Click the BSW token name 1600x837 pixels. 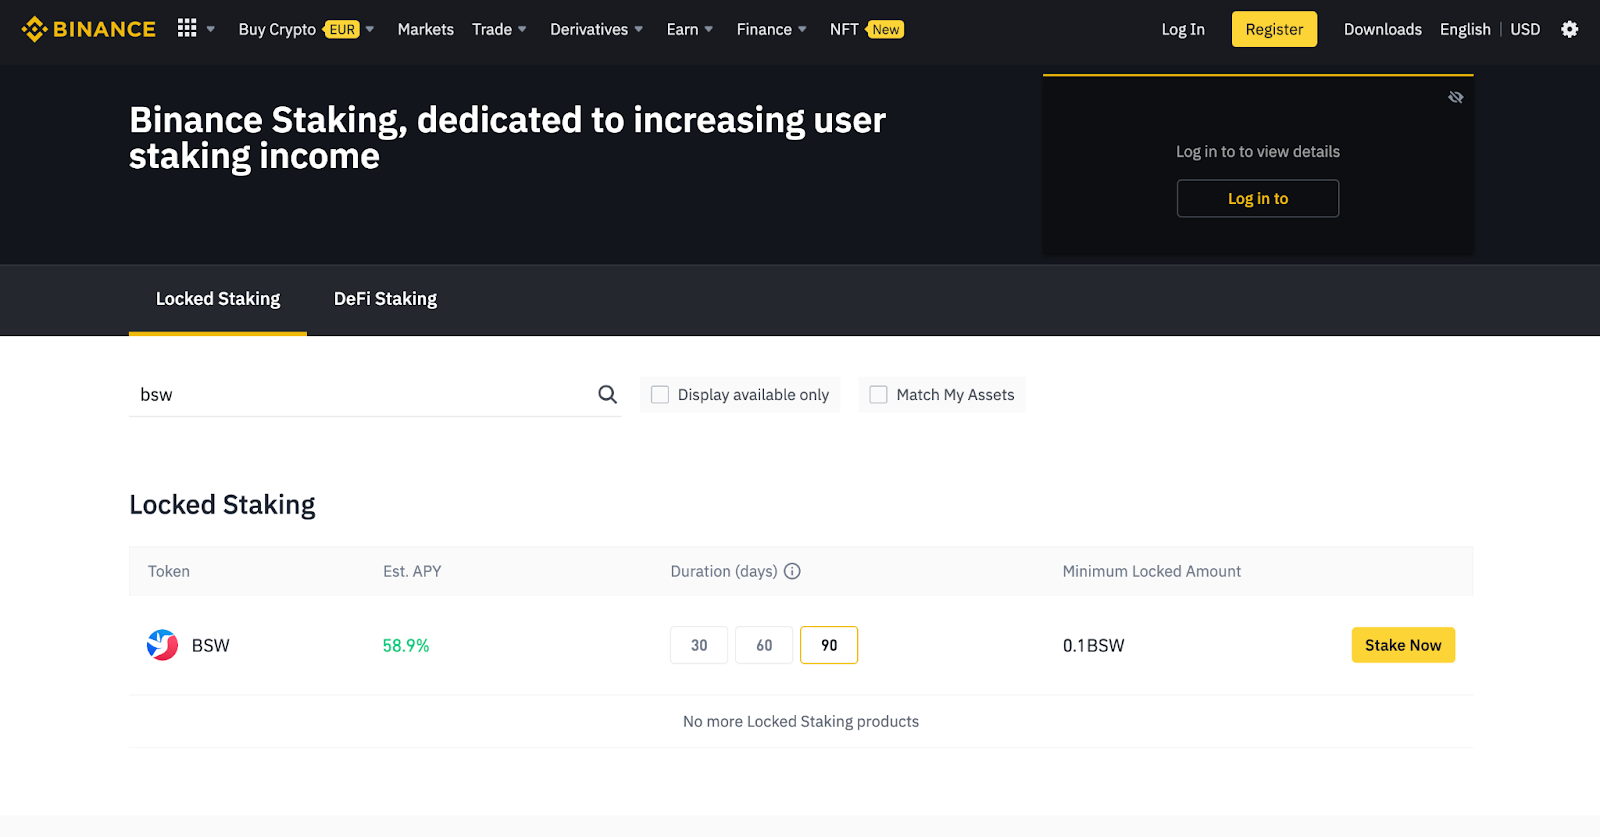(x=210, y=646)
